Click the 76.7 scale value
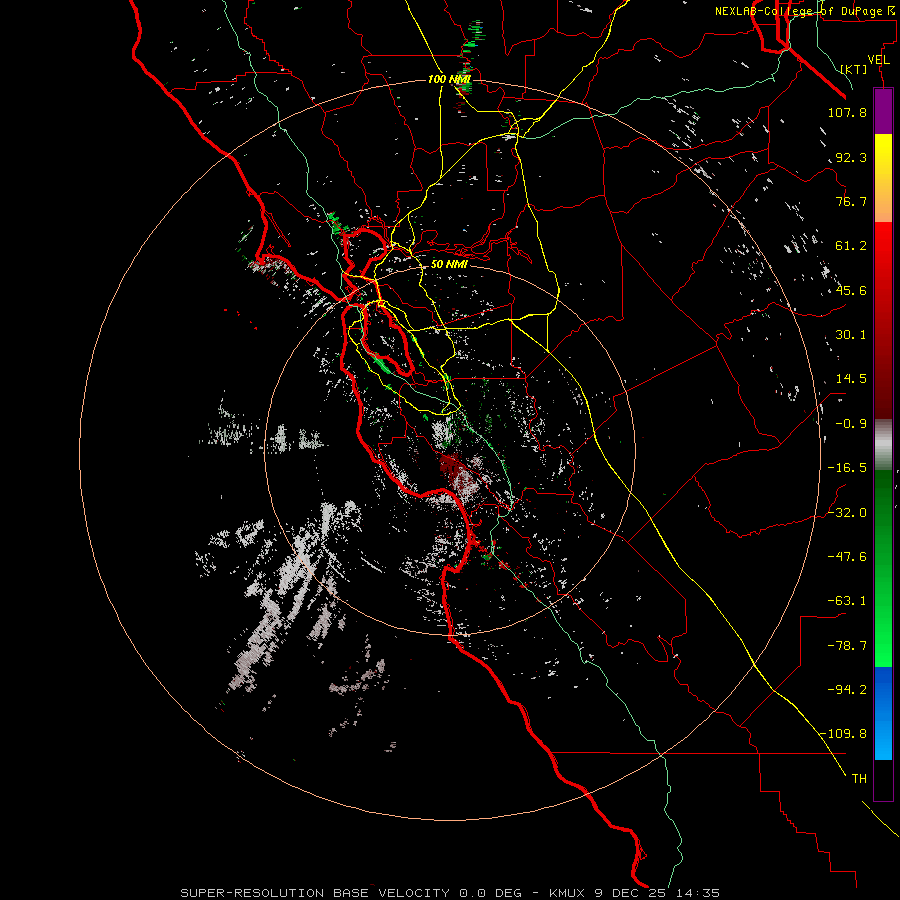The height and width of the screenshot is (900, 900). click(851, 201)
